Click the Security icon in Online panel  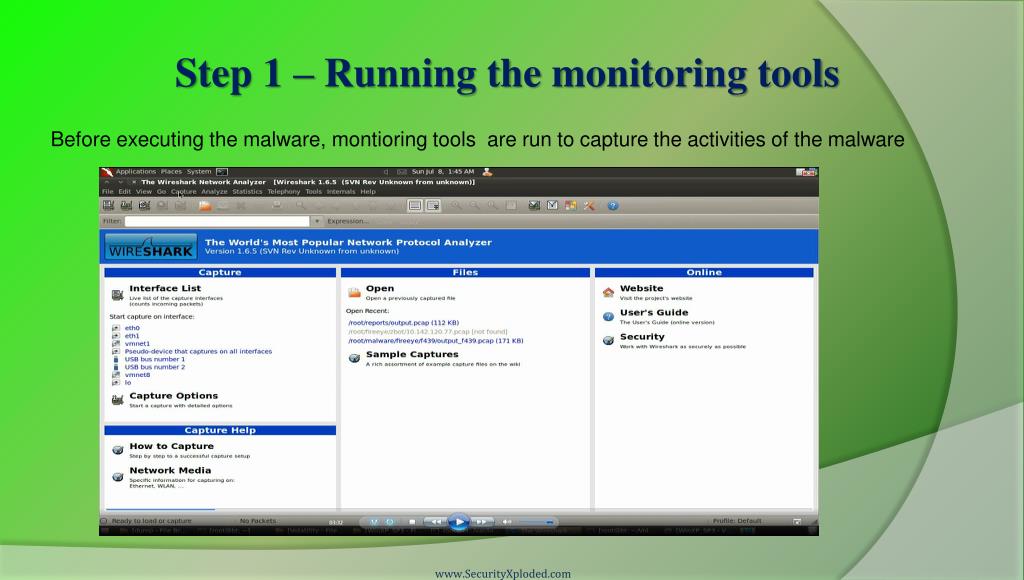click(x=608, y=340)
